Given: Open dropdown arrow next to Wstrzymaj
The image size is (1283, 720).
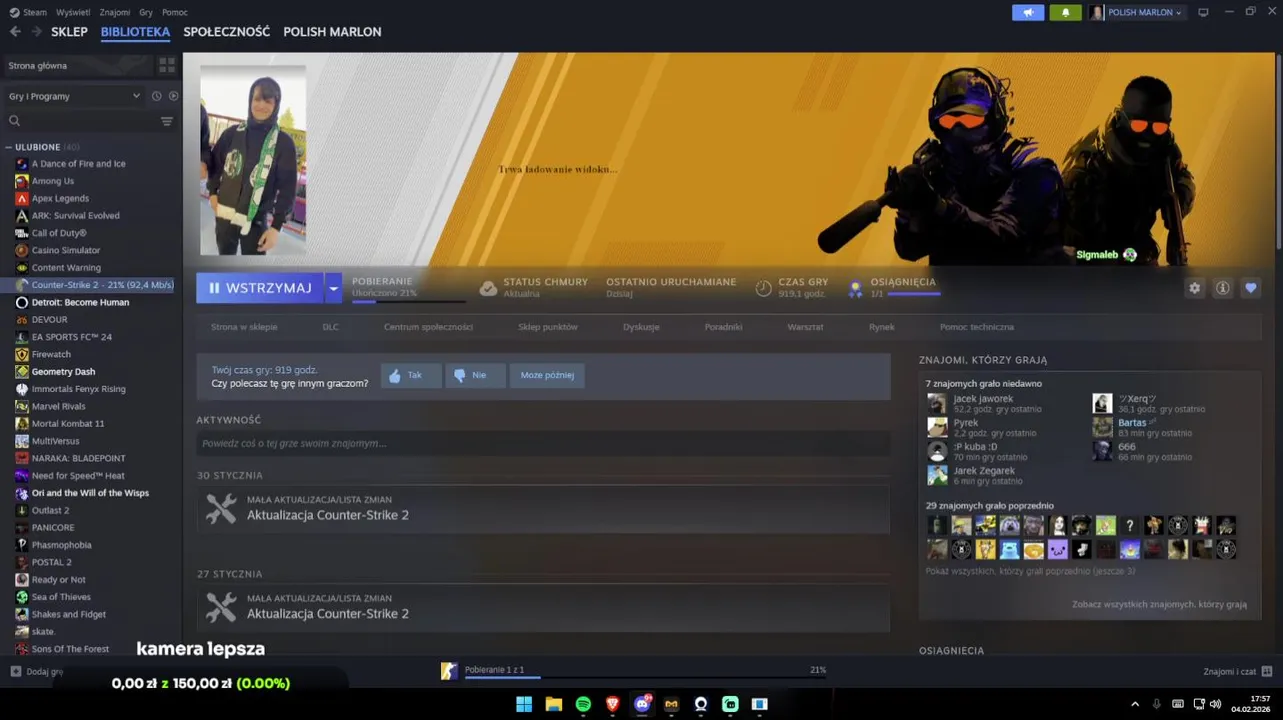Looking at the screenshot, I should point(333,288).
